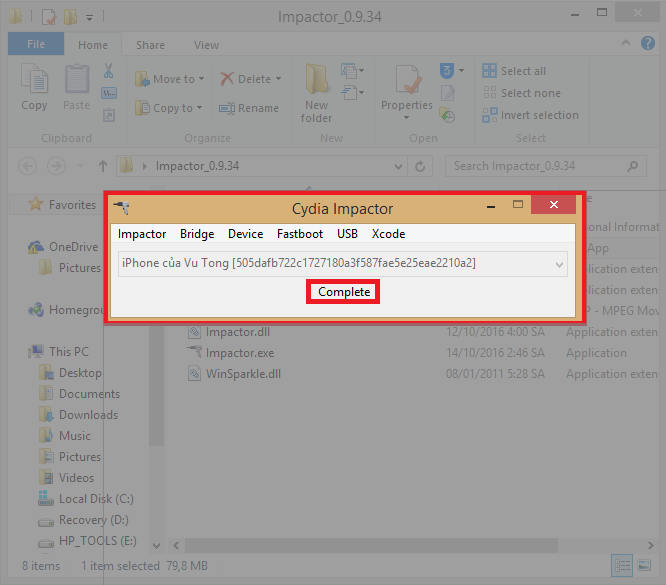Expand address bar history dropdown
666x585 pixels.
coord(398,167)
